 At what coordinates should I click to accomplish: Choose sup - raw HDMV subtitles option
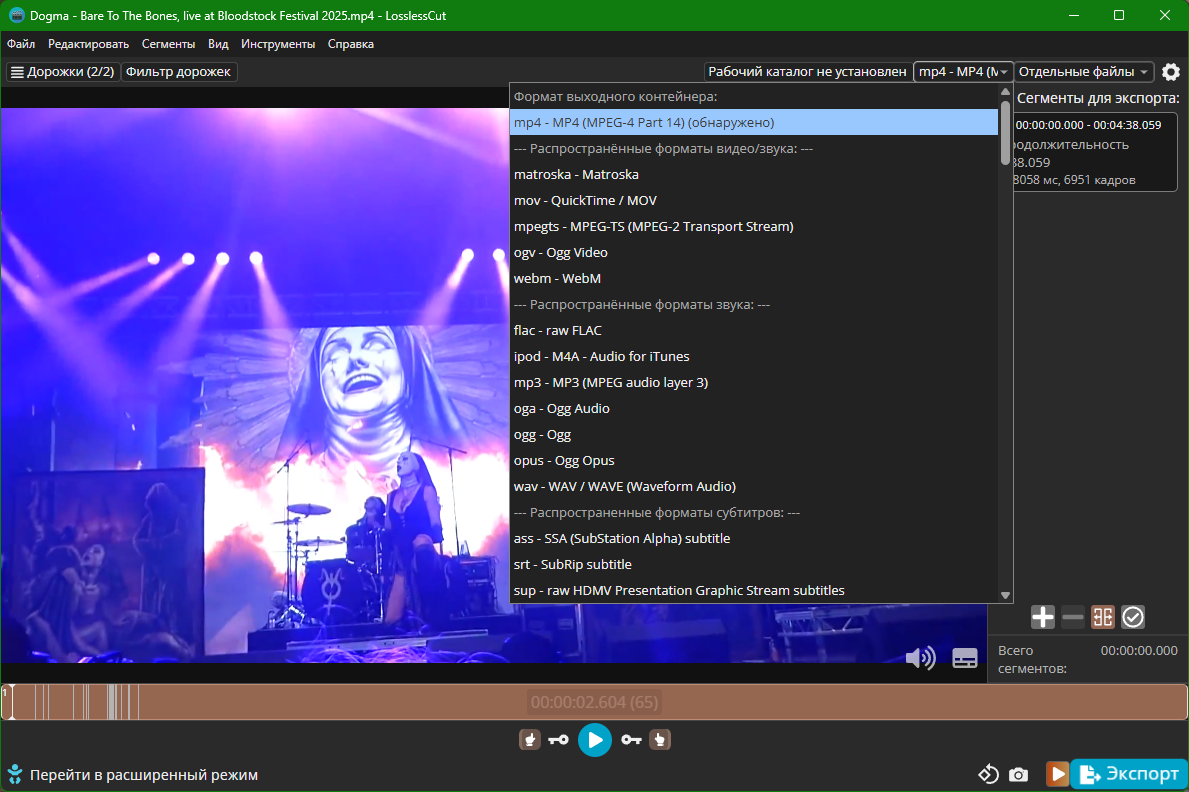(x=754, y=590)
